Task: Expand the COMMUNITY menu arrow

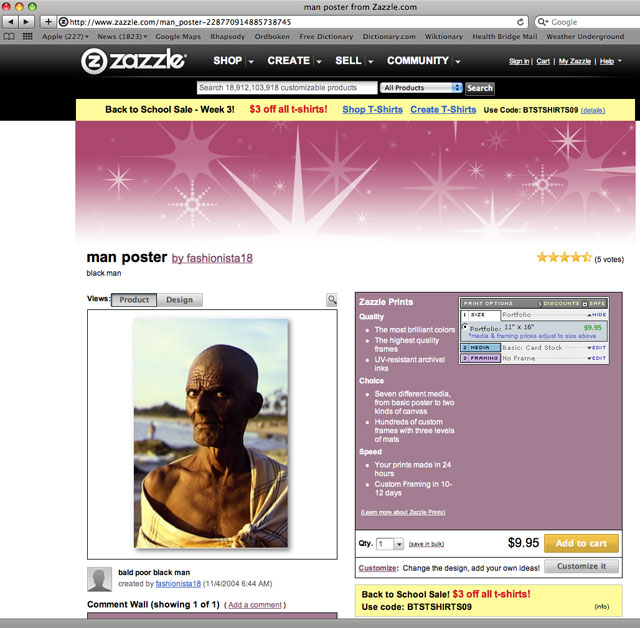Action: click(458, 62)
